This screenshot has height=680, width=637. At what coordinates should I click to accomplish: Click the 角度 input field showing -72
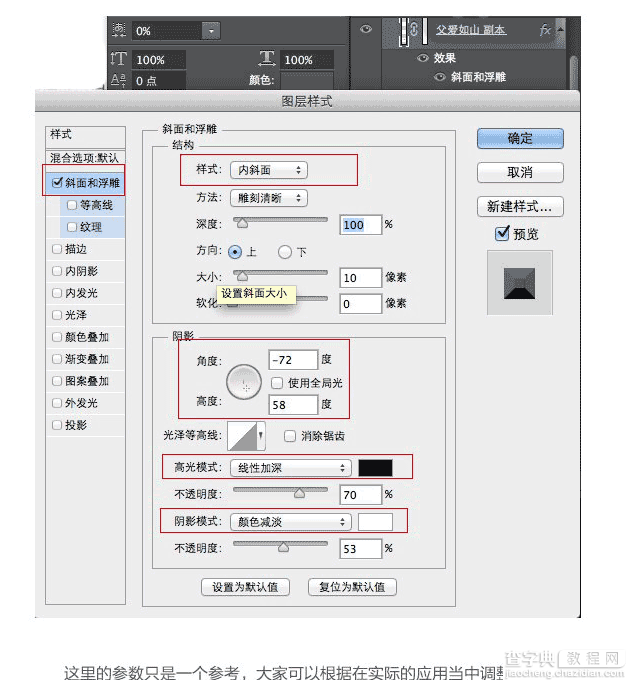pos(294,360)
